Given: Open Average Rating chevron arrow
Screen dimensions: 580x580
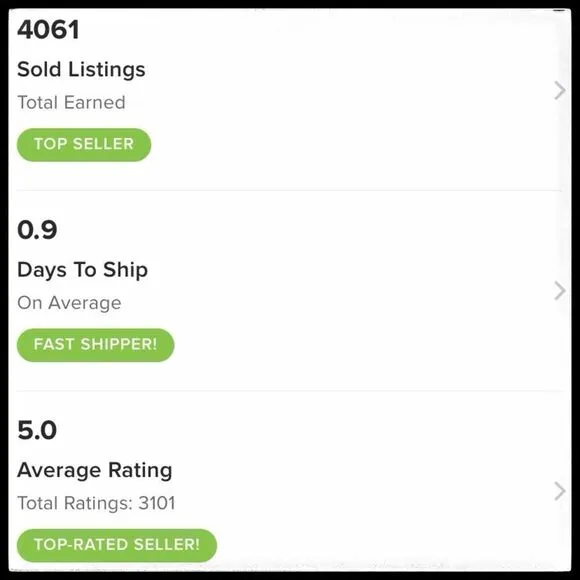Looking at the screenshot, I should point(560,491).
